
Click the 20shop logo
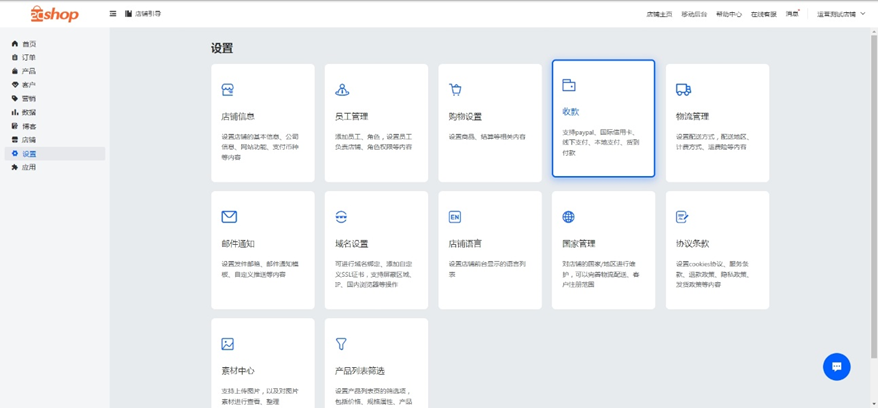[54, 14]
